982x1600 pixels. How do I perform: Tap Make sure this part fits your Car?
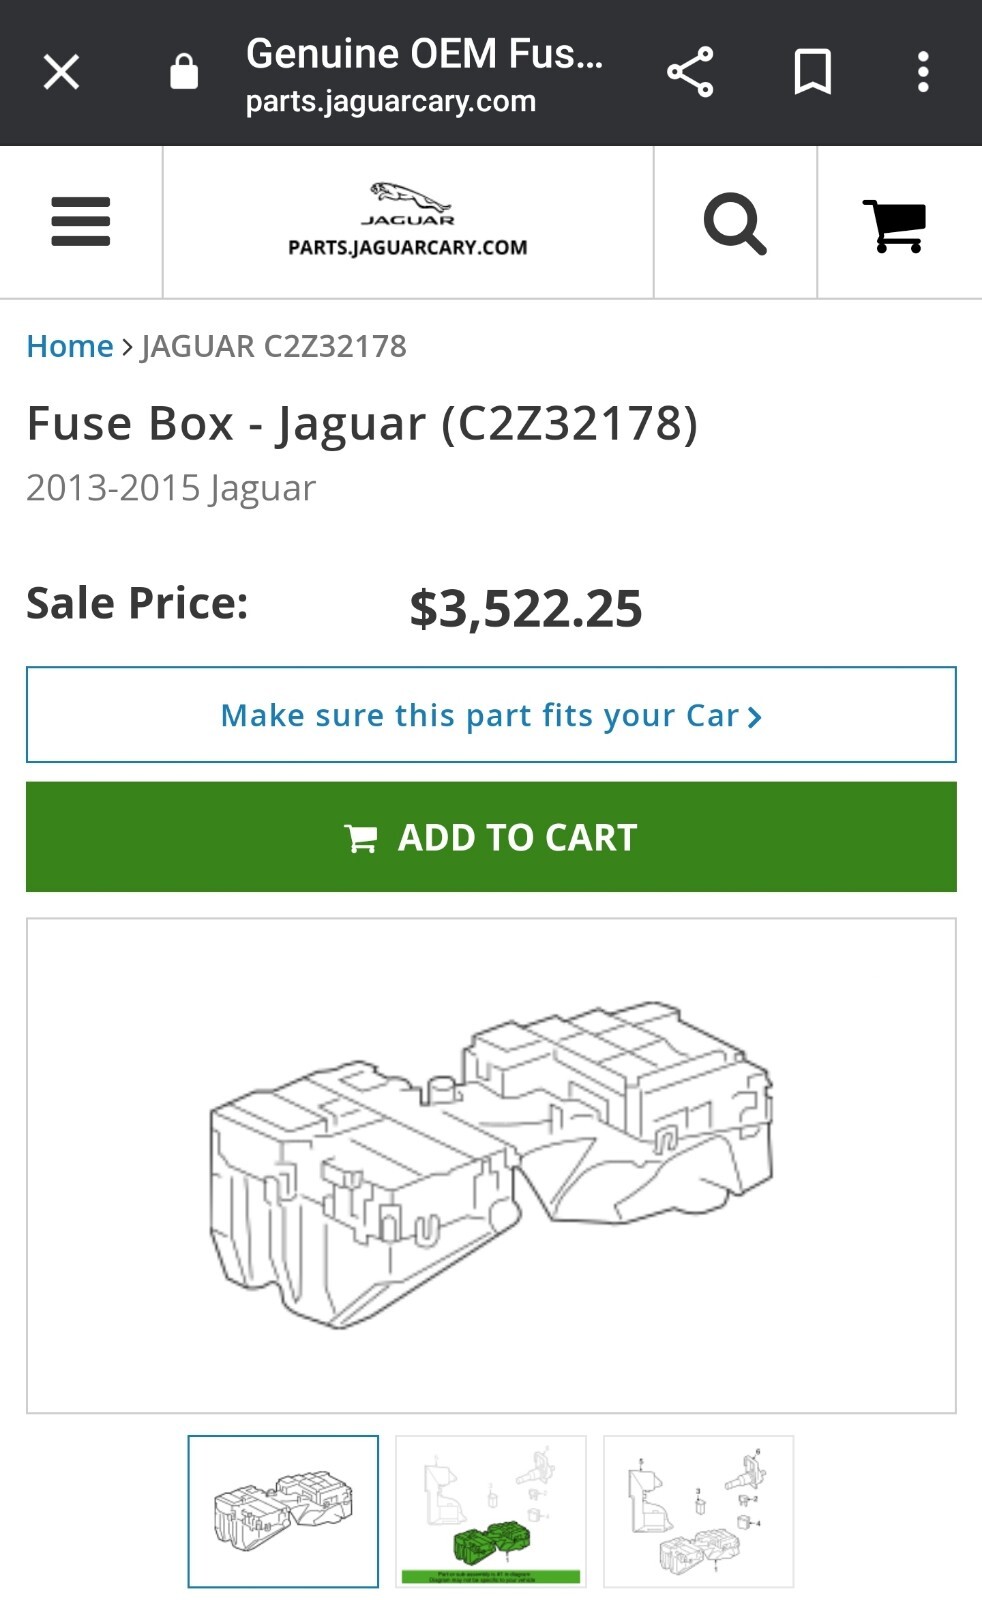point(480,715)
